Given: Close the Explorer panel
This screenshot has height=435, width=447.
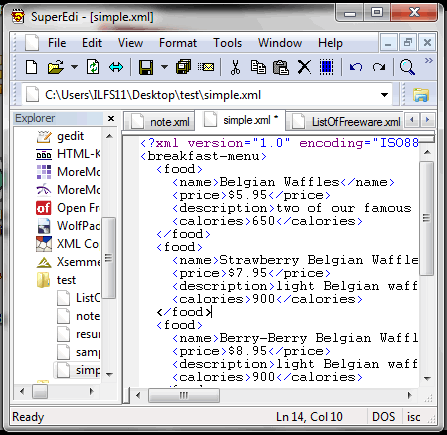Looking at the screenshot, I should (111, 118).
